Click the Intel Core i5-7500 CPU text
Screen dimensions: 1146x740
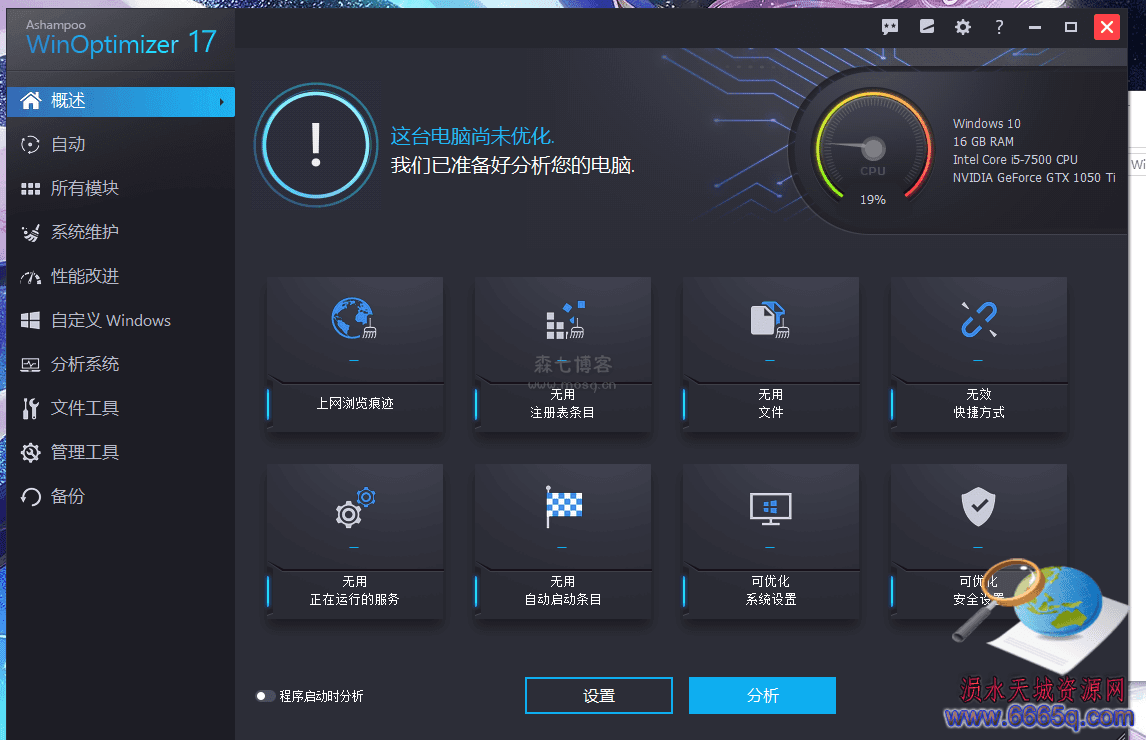coord(1015,159)
